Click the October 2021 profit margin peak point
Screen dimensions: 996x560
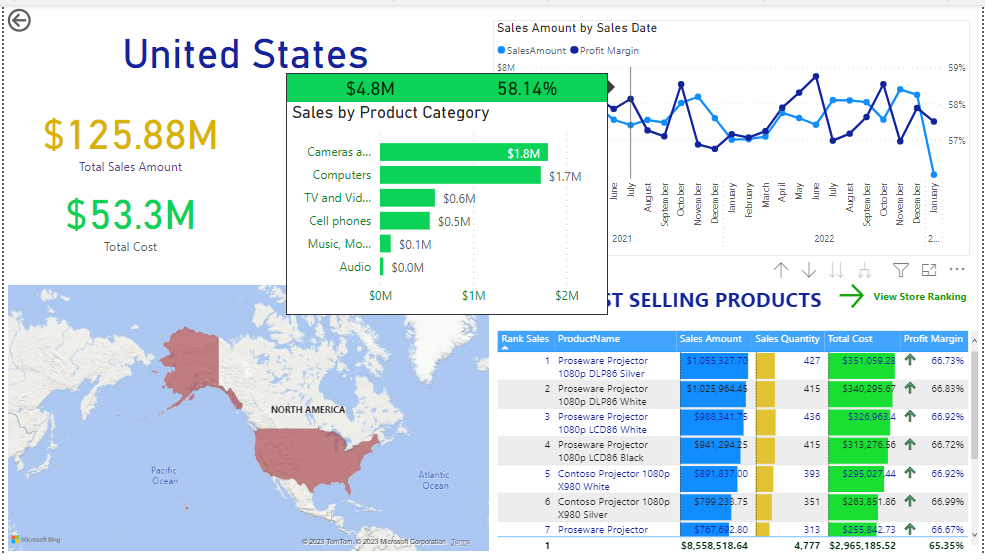point(681,84)
